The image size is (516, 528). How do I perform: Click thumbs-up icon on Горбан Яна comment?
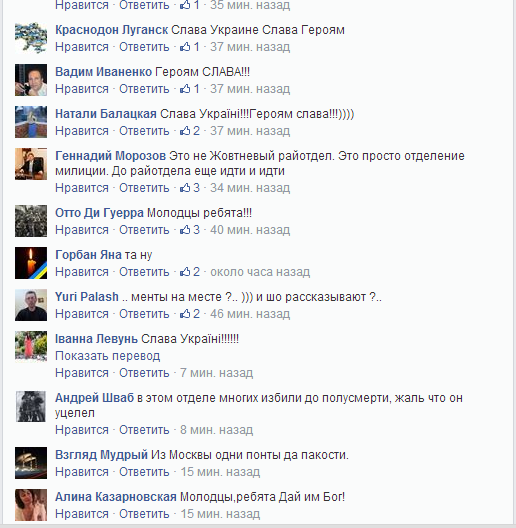click(x=185, y=271)
